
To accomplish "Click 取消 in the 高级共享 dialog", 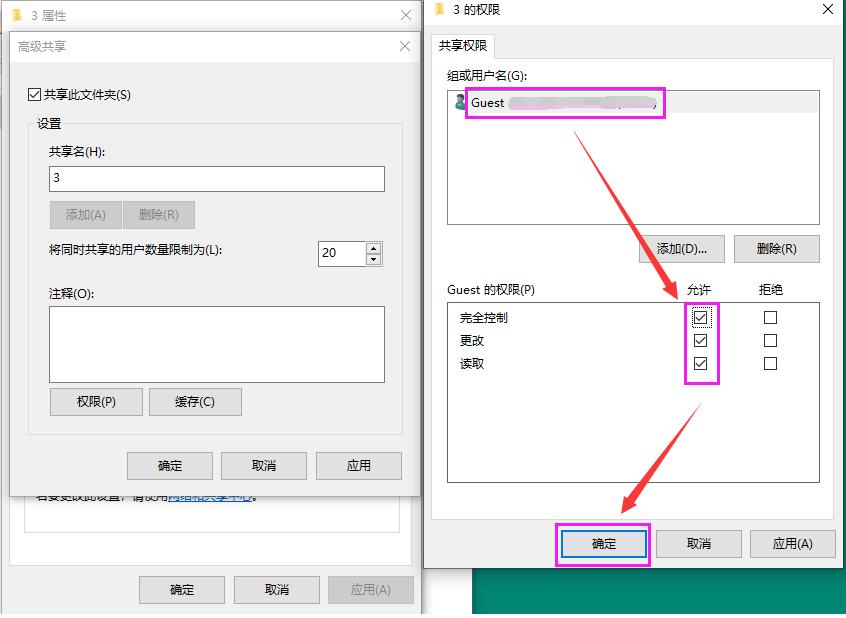I will [x=266, y=465].
